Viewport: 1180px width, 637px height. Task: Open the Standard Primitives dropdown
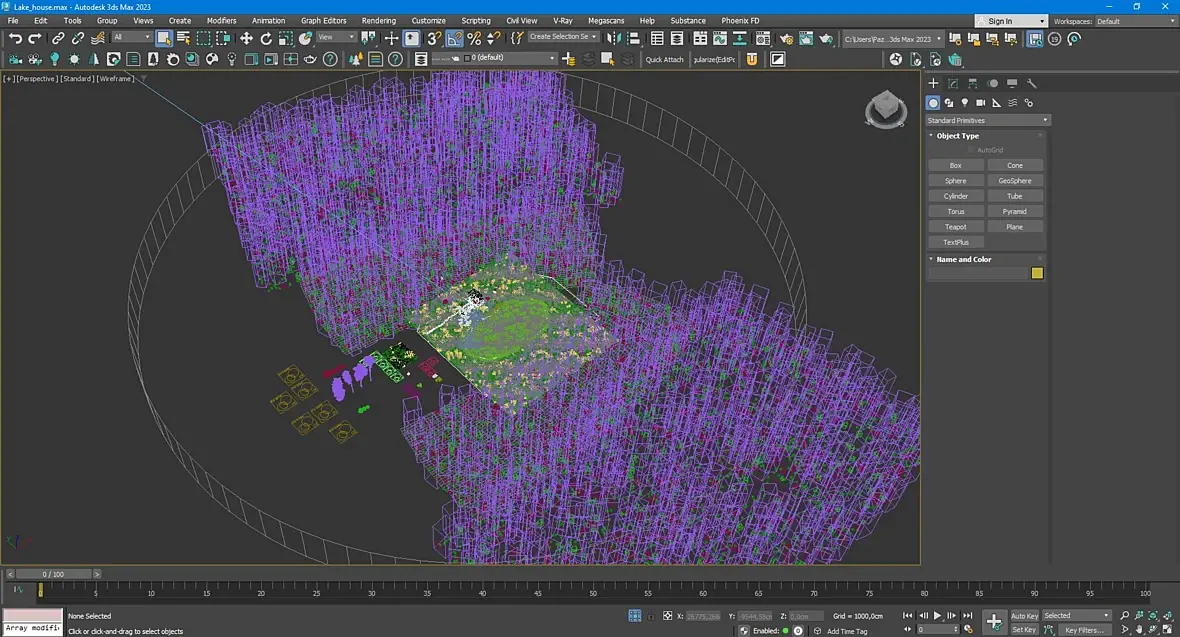[x=987, y=120]
